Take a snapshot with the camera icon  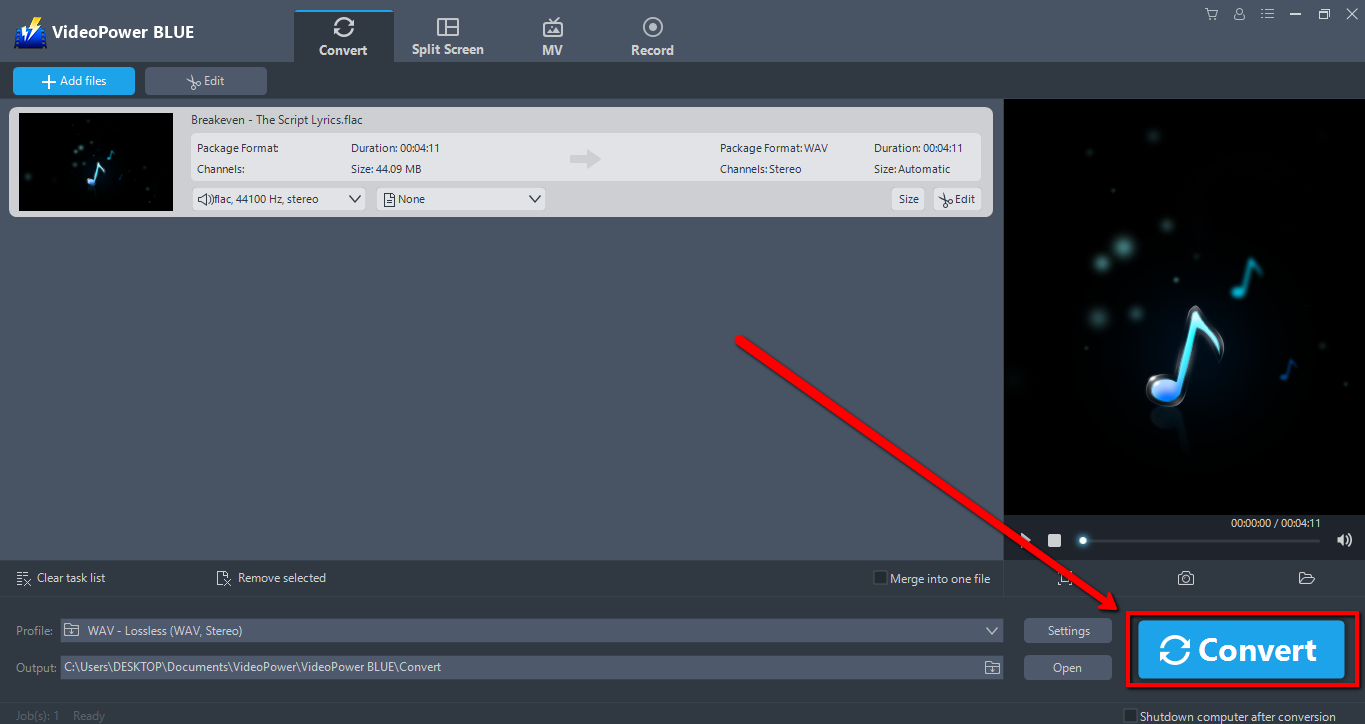point(1185,577)
